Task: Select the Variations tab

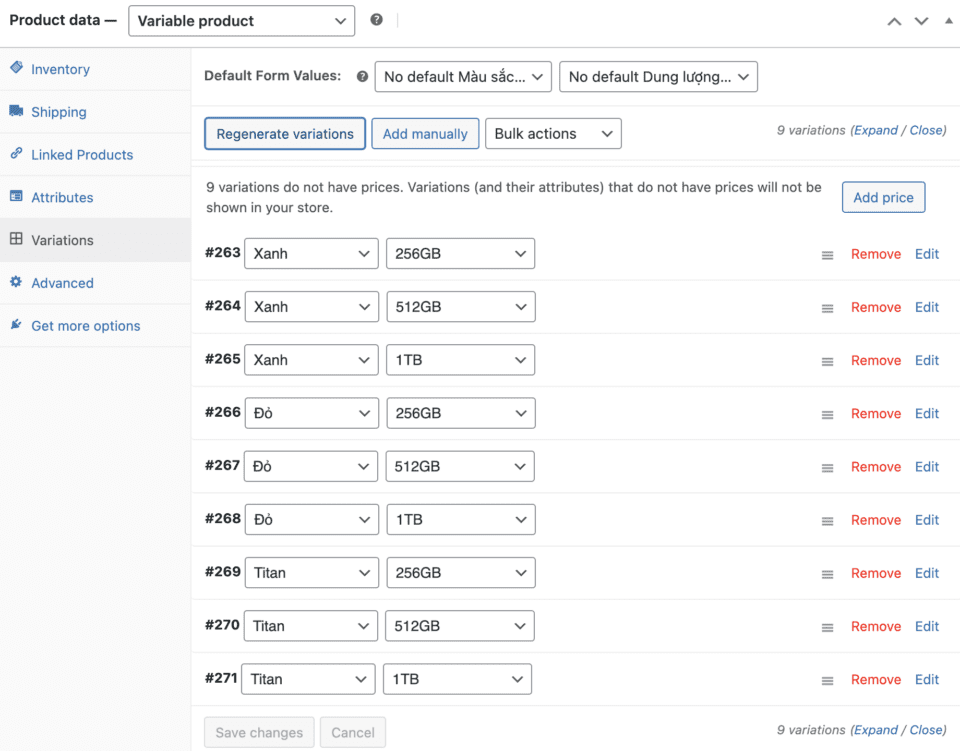Action: tap(95, 241)
